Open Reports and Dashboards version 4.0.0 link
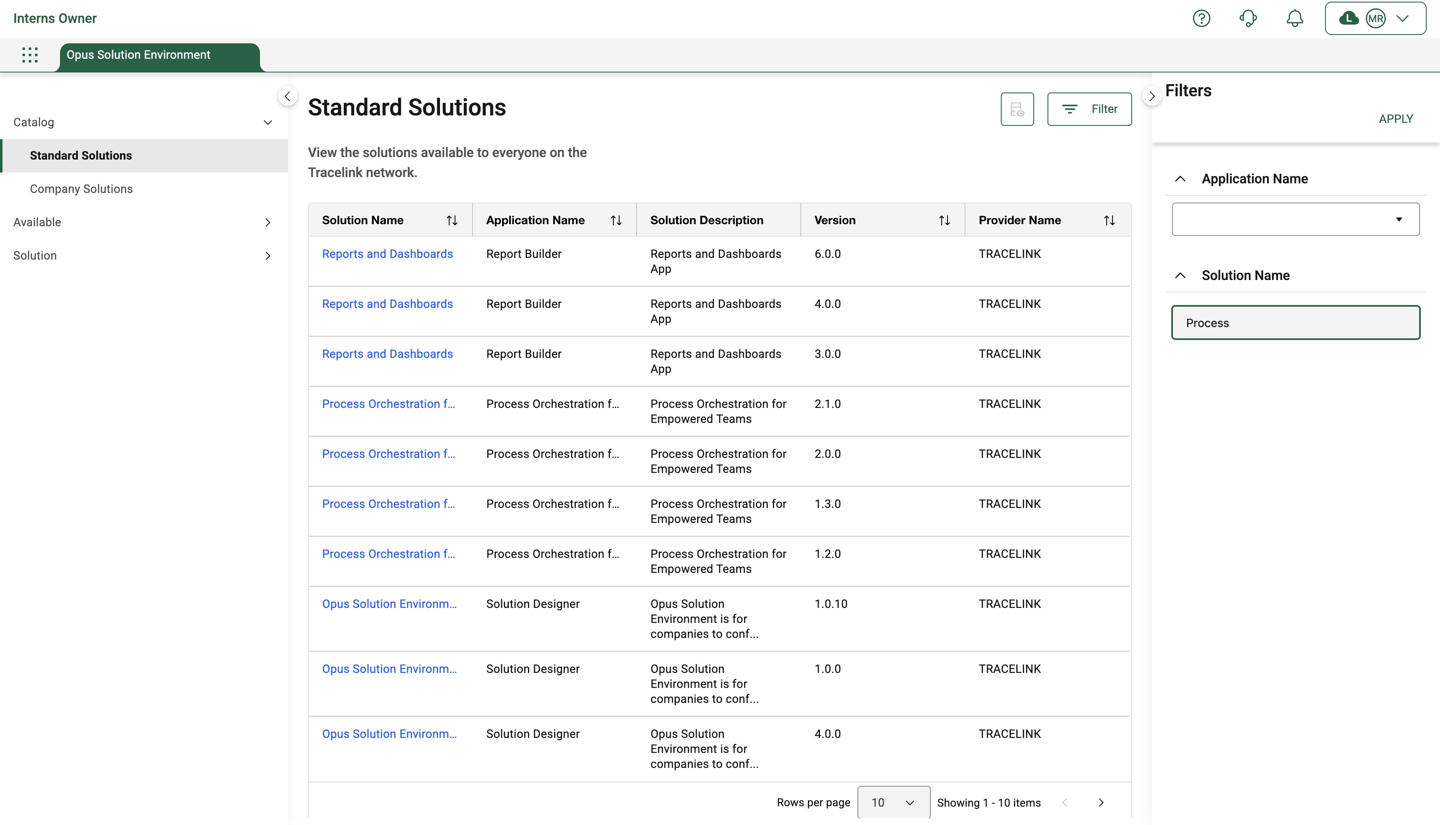This screenshot has height=825, width=1440. point(387,304)
